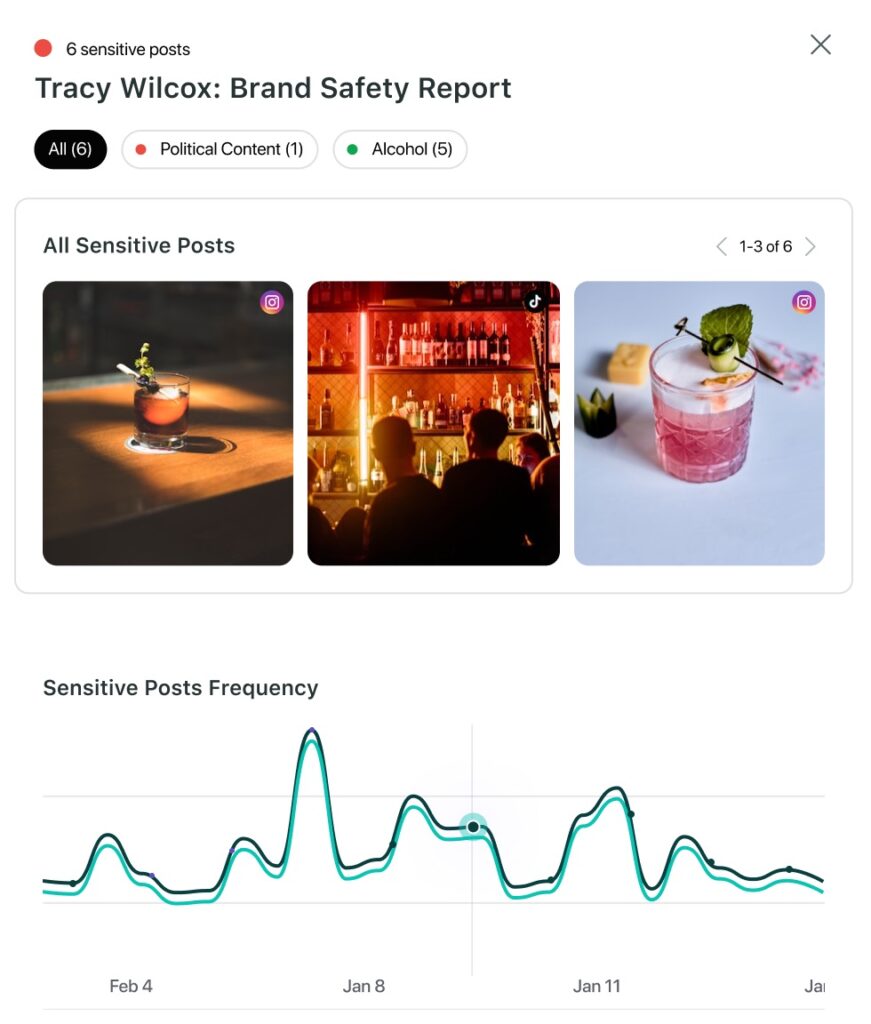Click the highest peak of frequency chart
This screenshot has height=1024, width=871.
pos(312,731)
